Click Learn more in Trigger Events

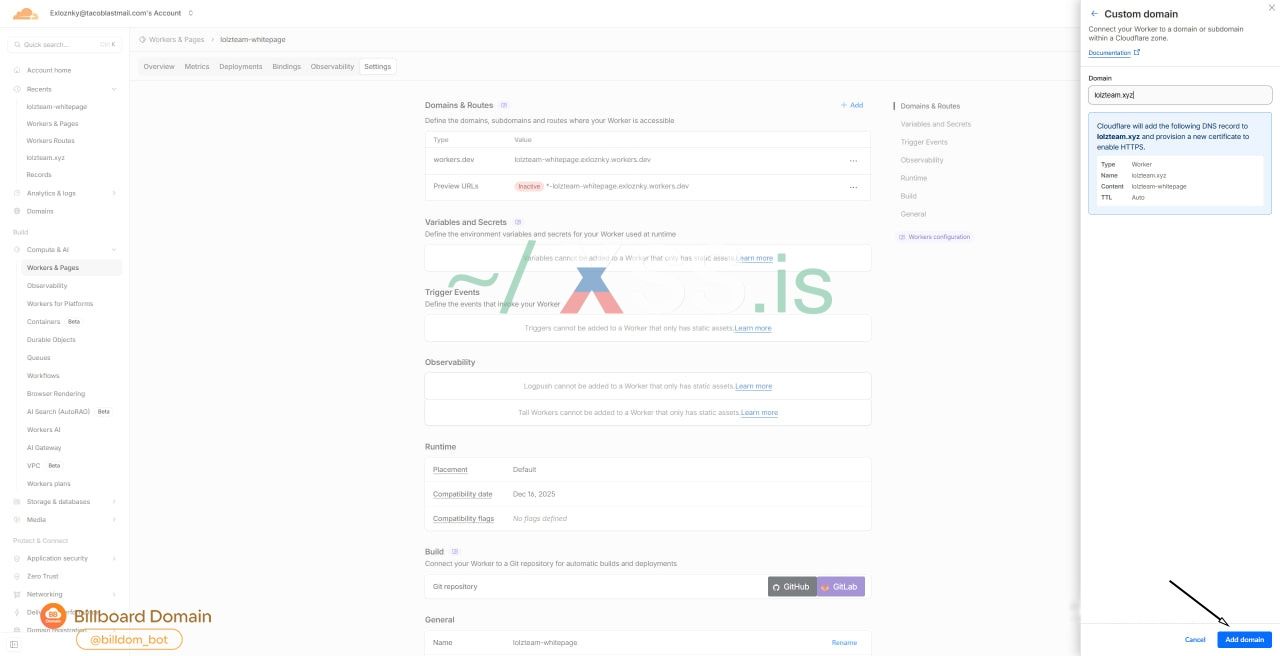[753, 328]
